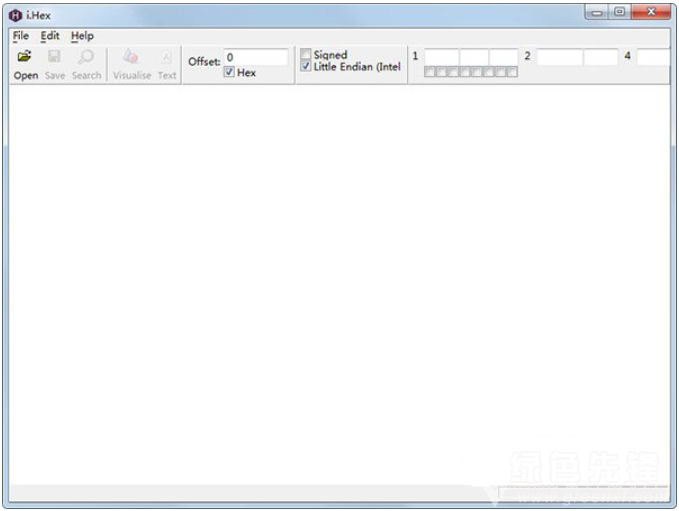Close the i.Hex window

click(x=651, y=13)
